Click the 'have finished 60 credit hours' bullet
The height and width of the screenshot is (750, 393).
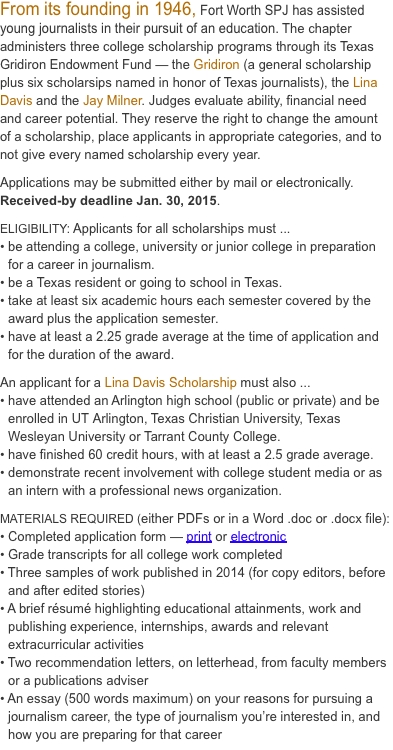[187, 454]
